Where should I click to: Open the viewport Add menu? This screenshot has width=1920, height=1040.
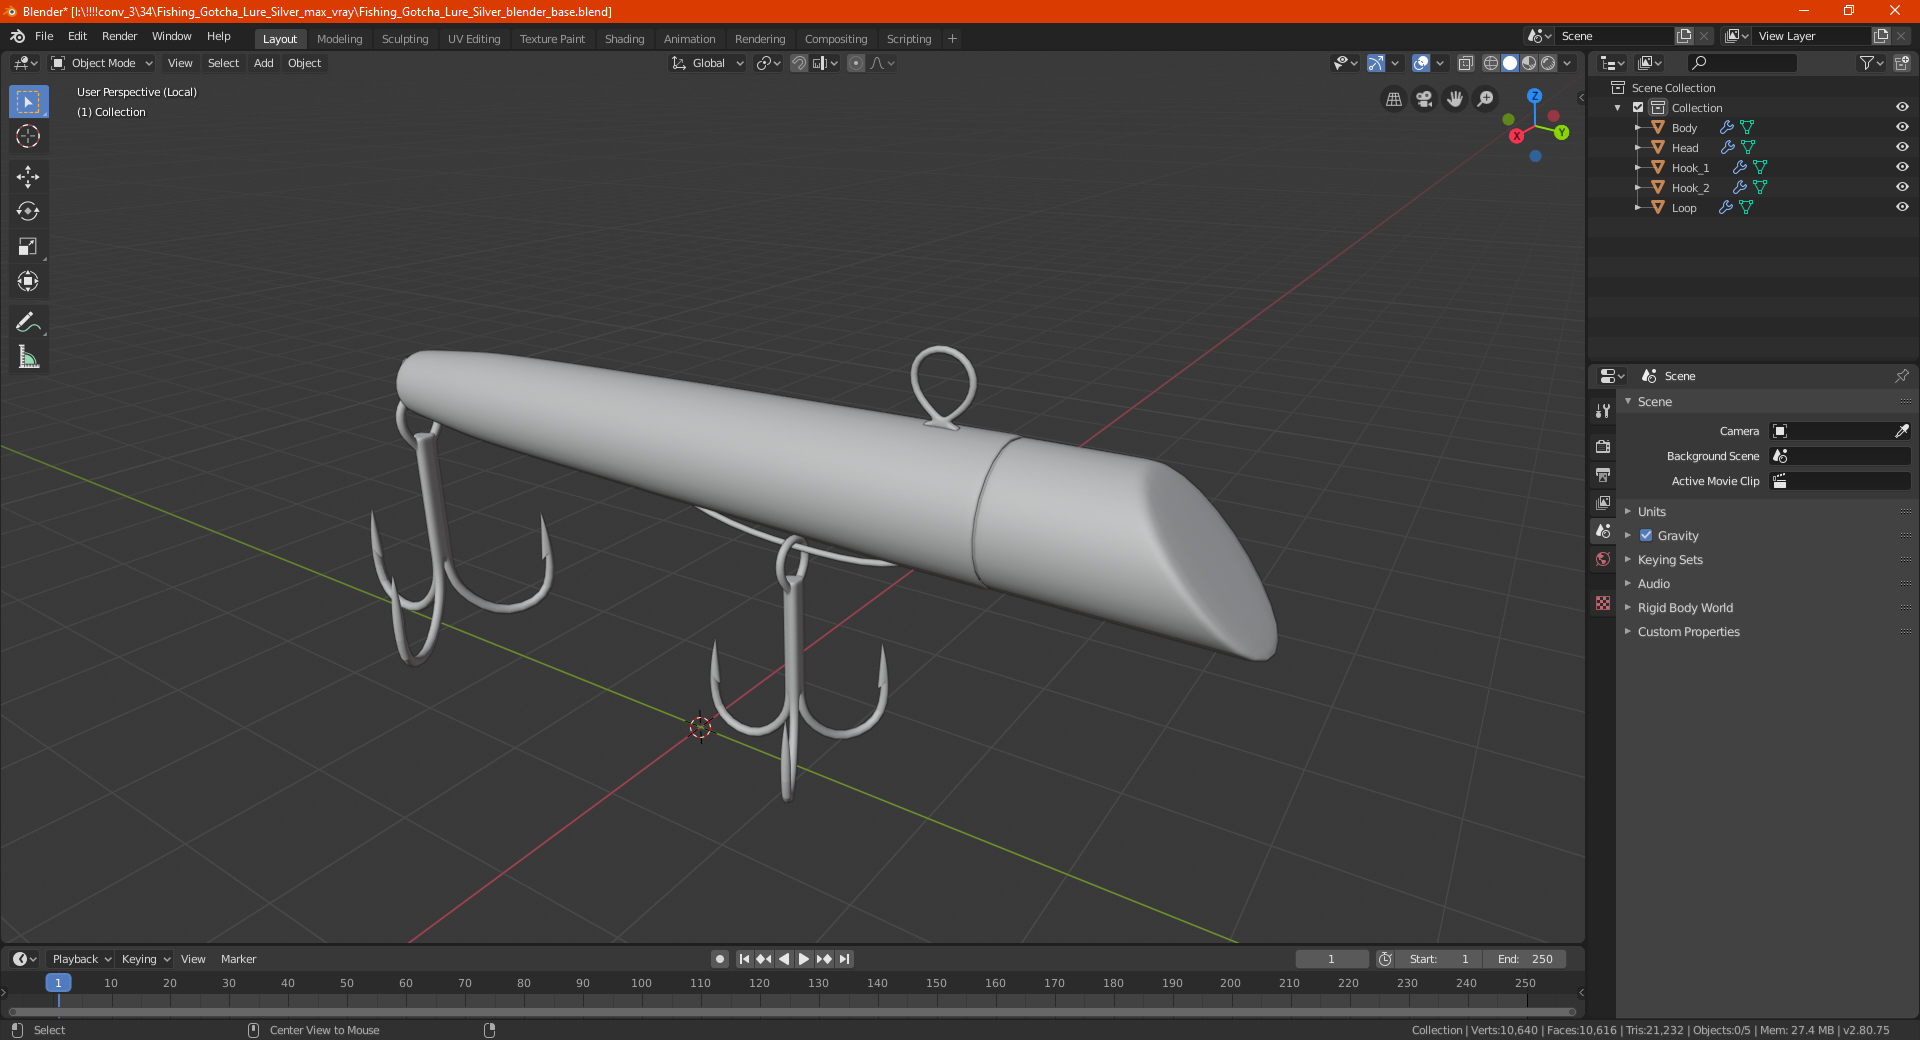(x=263, y=63)
